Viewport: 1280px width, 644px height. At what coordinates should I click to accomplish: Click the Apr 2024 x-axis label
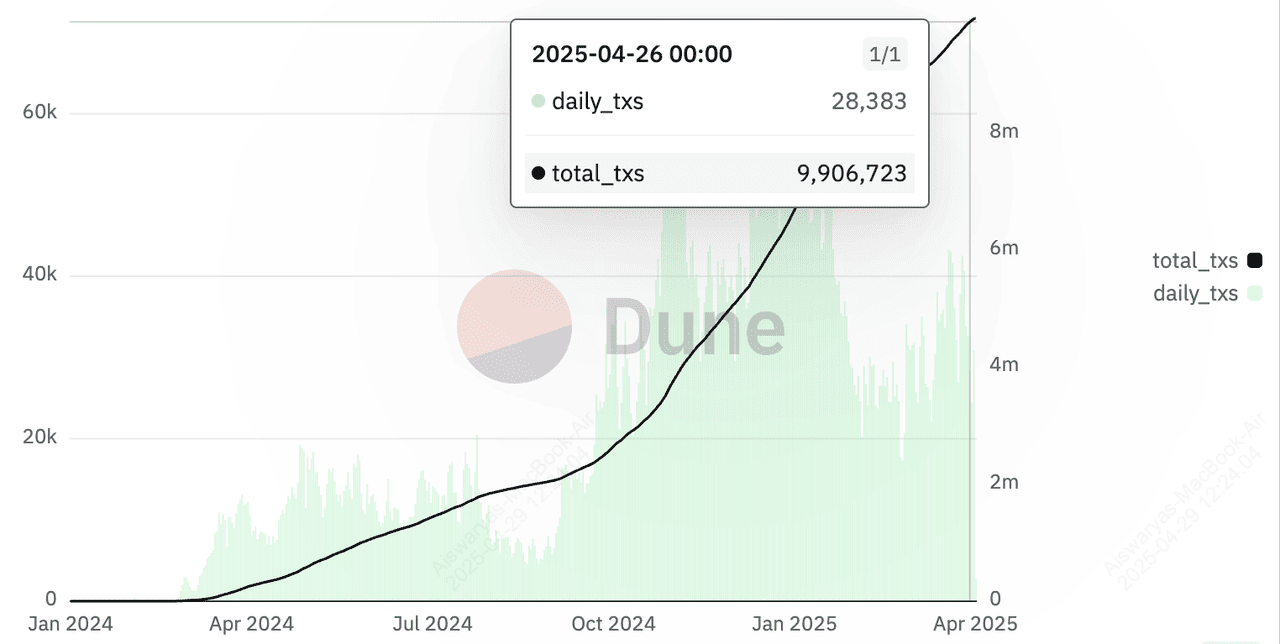coord(251,624)
